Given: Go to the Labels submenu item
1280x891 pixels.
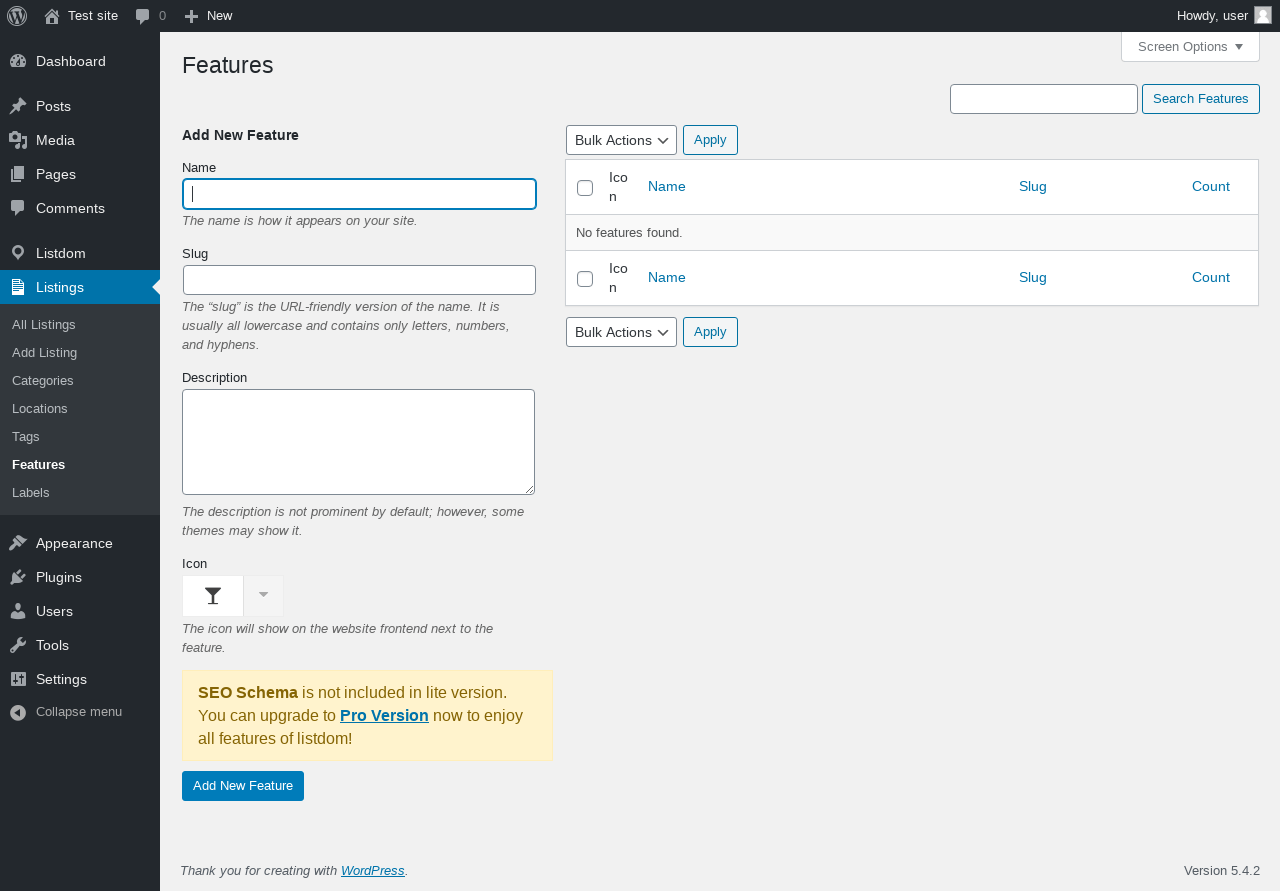Looking at the screenshot, I should click(x=31, y=493).
